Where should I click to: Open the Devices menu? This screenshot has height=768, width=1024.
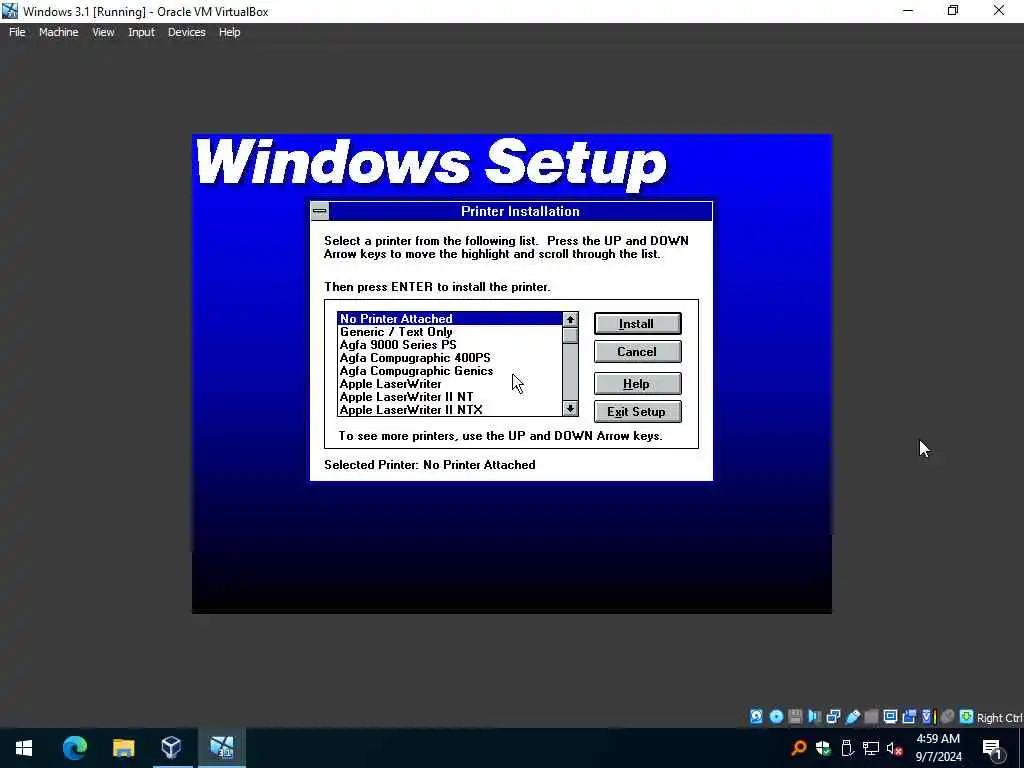coord(186,32)
